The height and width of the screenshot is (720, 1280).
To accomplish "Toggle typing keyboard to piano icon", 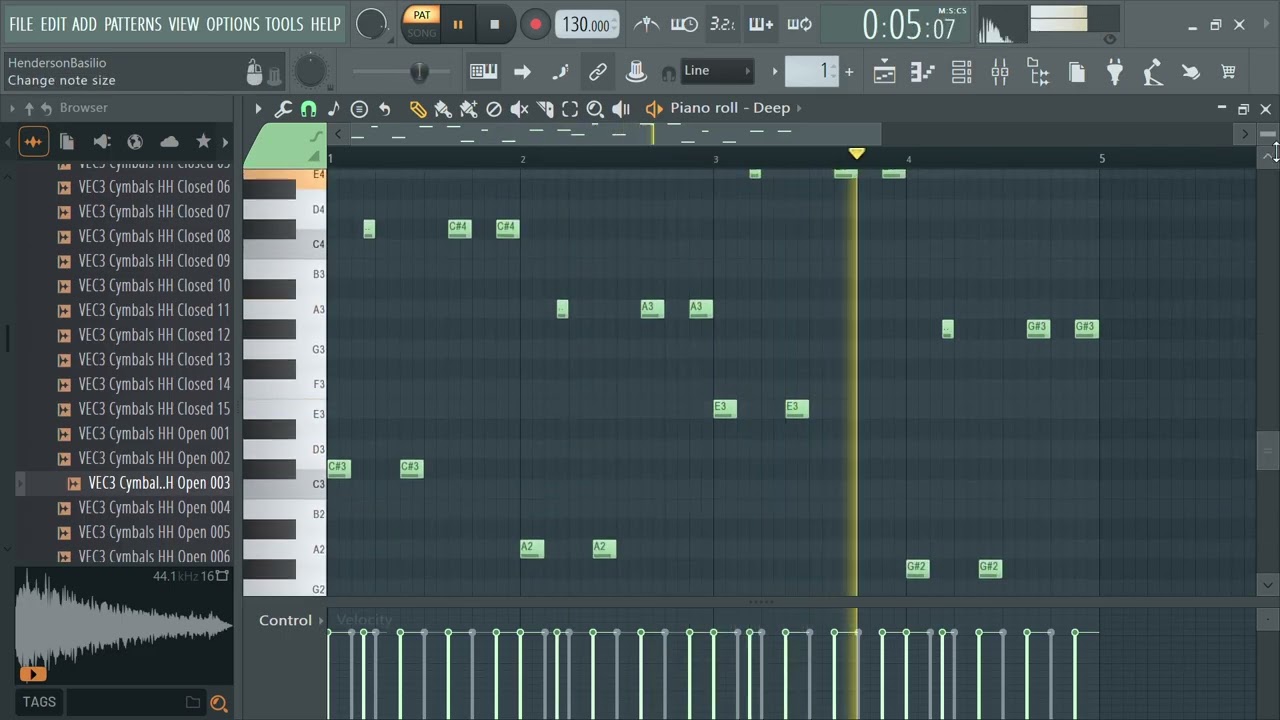I will [x=484, y=71].
